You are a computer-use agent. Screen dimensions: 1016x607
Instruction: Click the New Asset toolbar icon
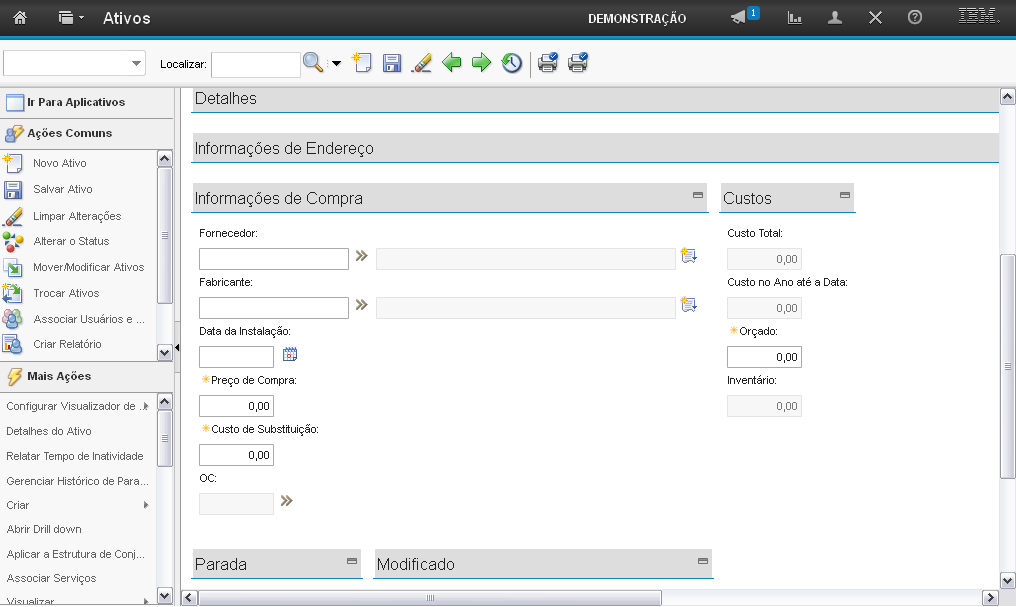362,63
